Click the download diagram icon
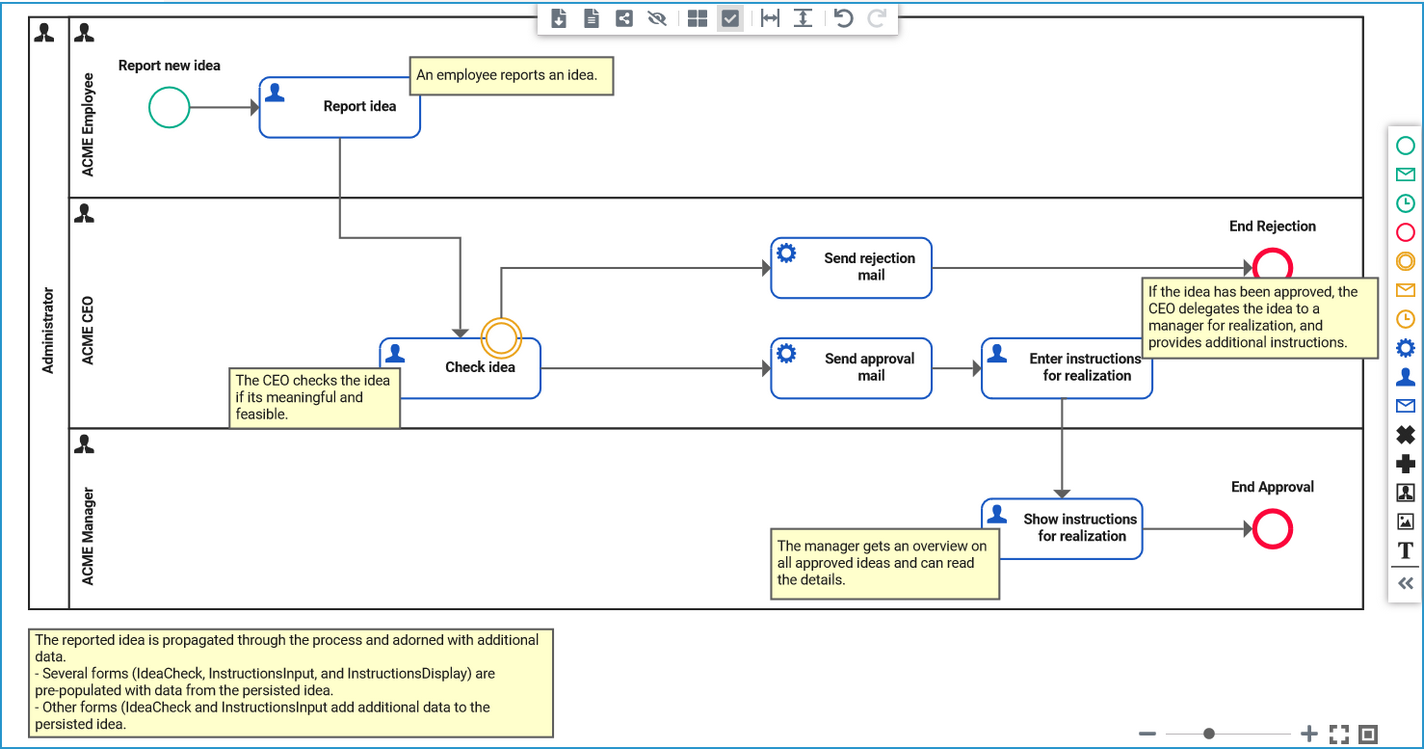 pos(558,17)
